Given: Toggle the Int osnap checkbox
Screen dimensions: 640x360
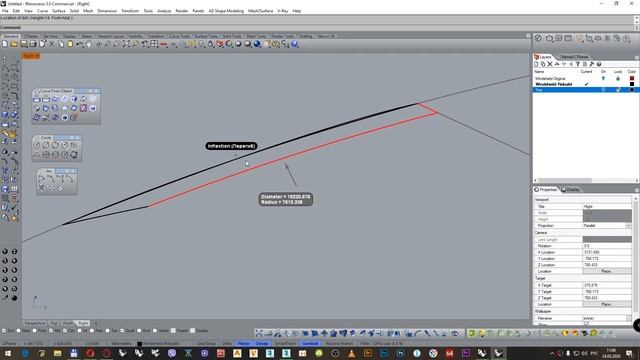Looking at the screenshot, I should point(80,331).
